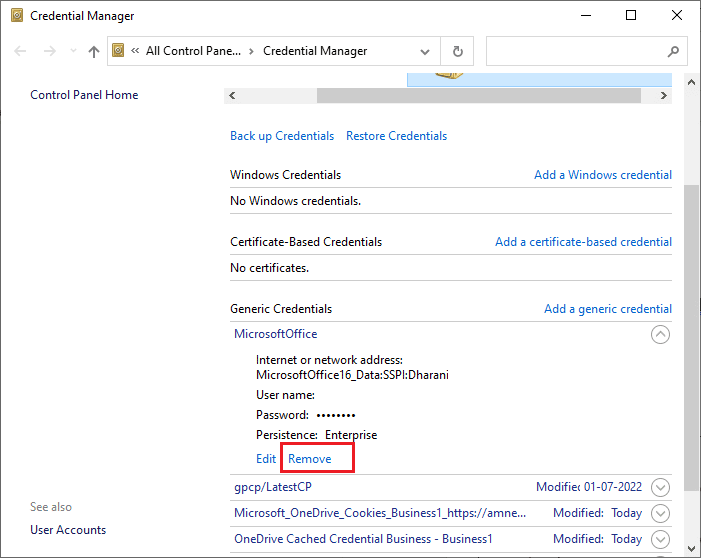Go up one level with up arrow
The image size is (701, 558).
point(93,51)
